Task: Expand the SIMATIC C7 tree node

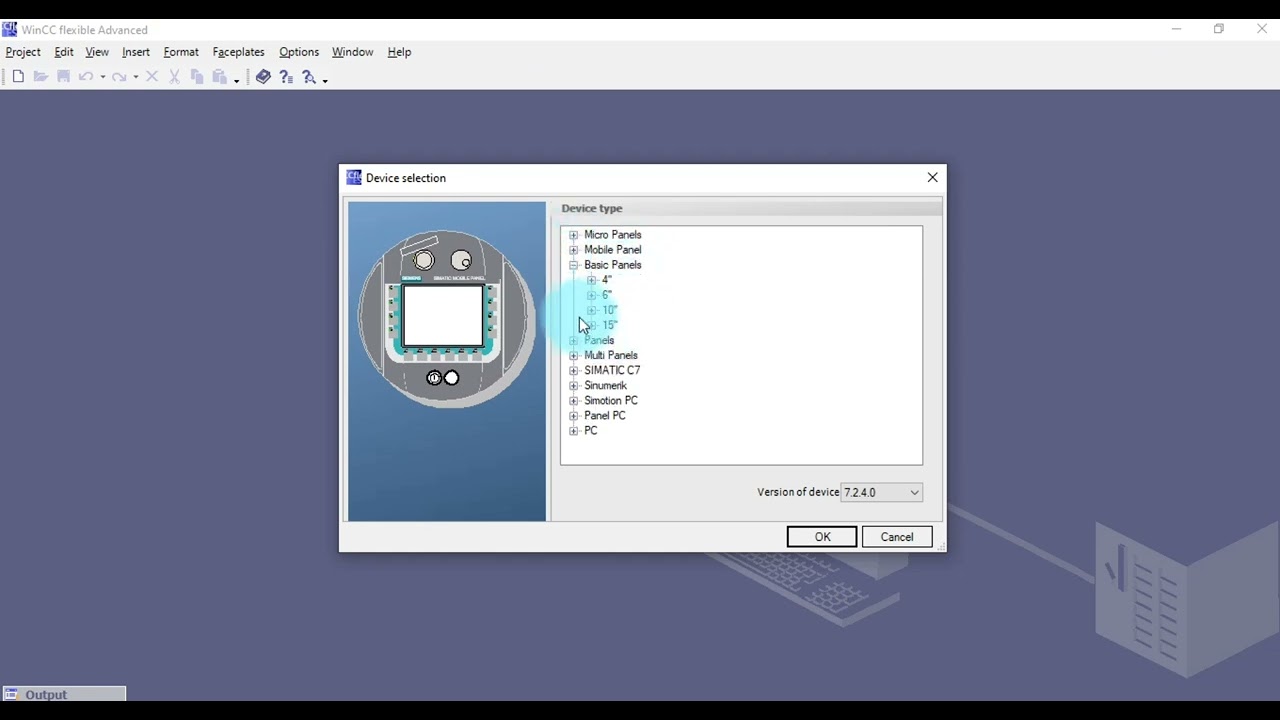Action: coord(574,370)
